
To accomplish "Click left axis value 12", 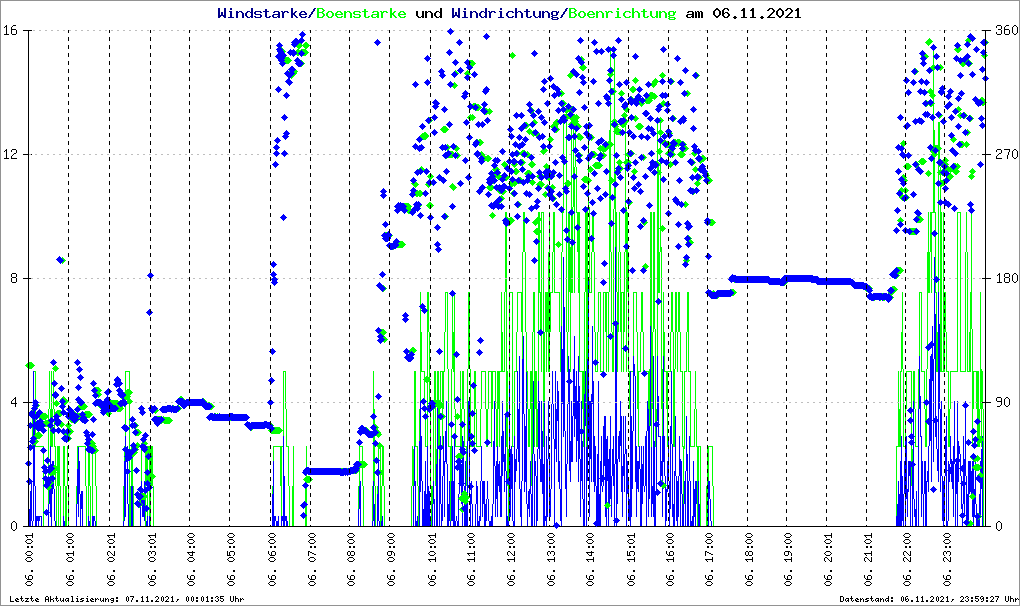I will coord(9,154).
